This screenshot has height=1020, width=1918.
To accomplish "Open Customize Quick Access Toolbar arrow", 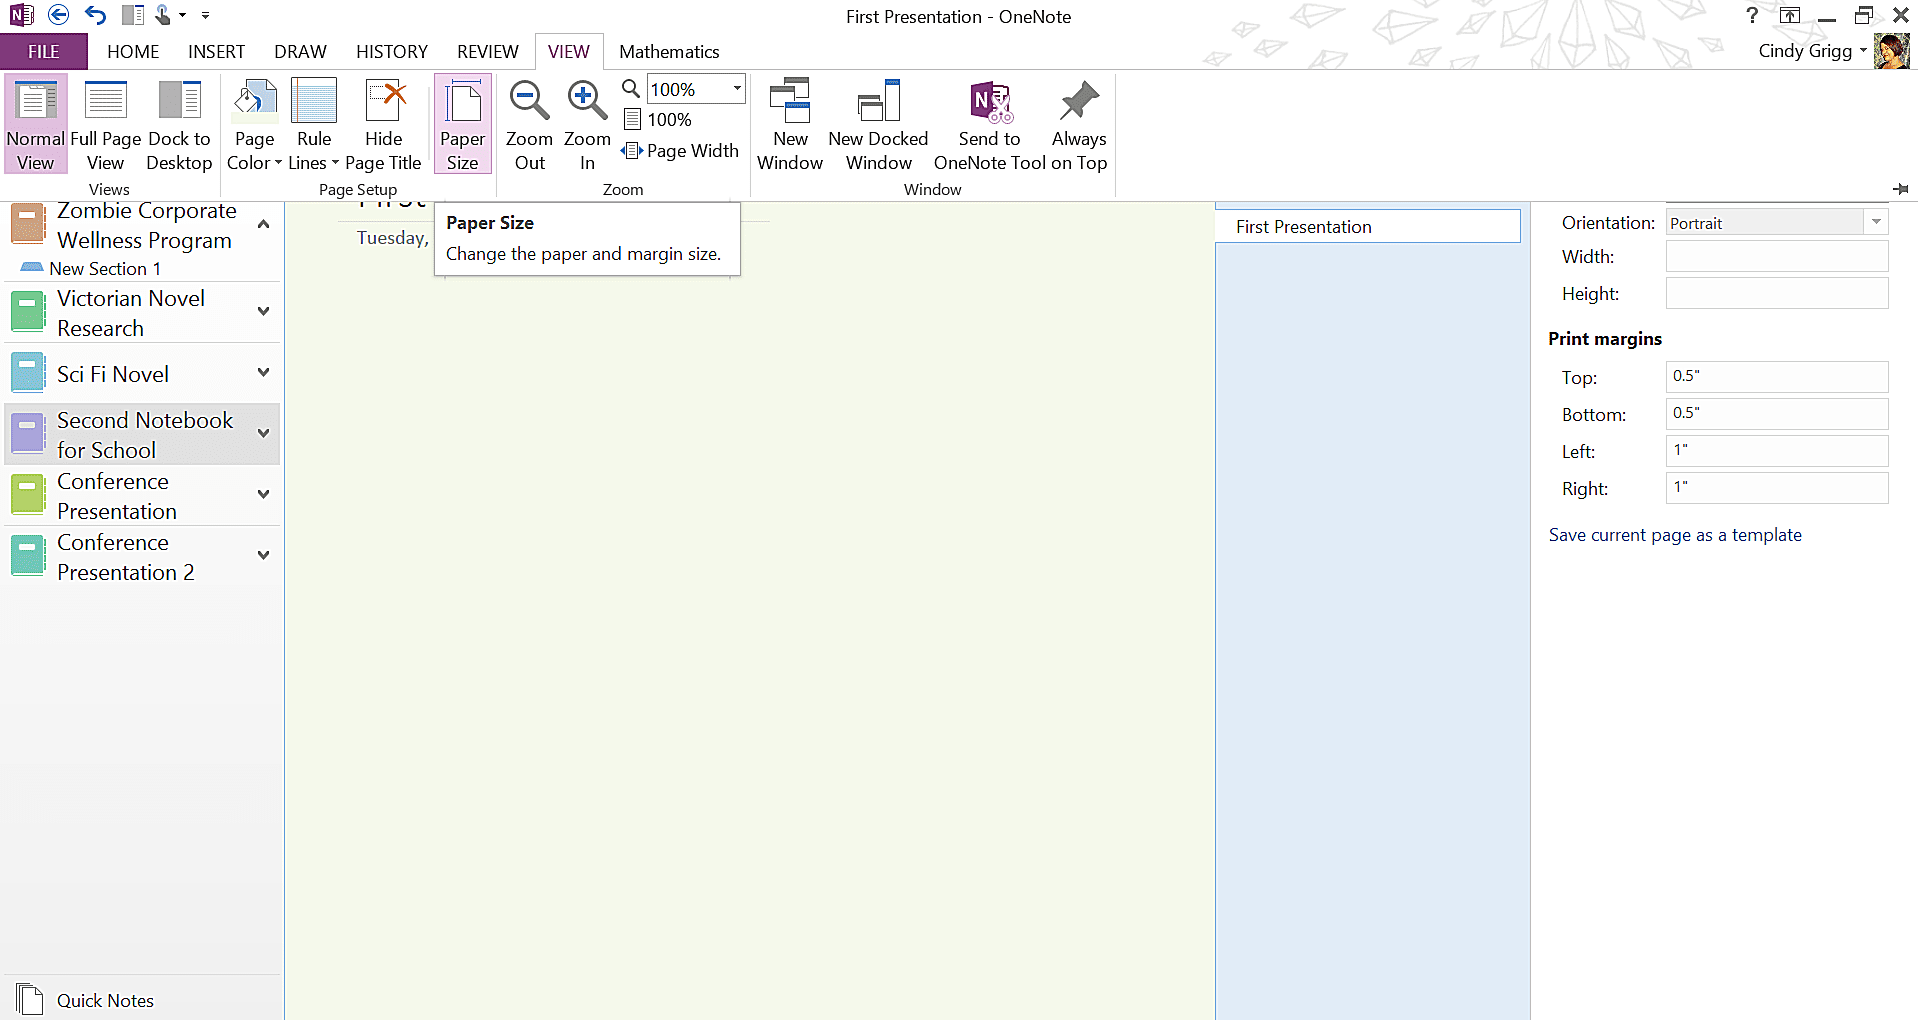I will (205, 15).
